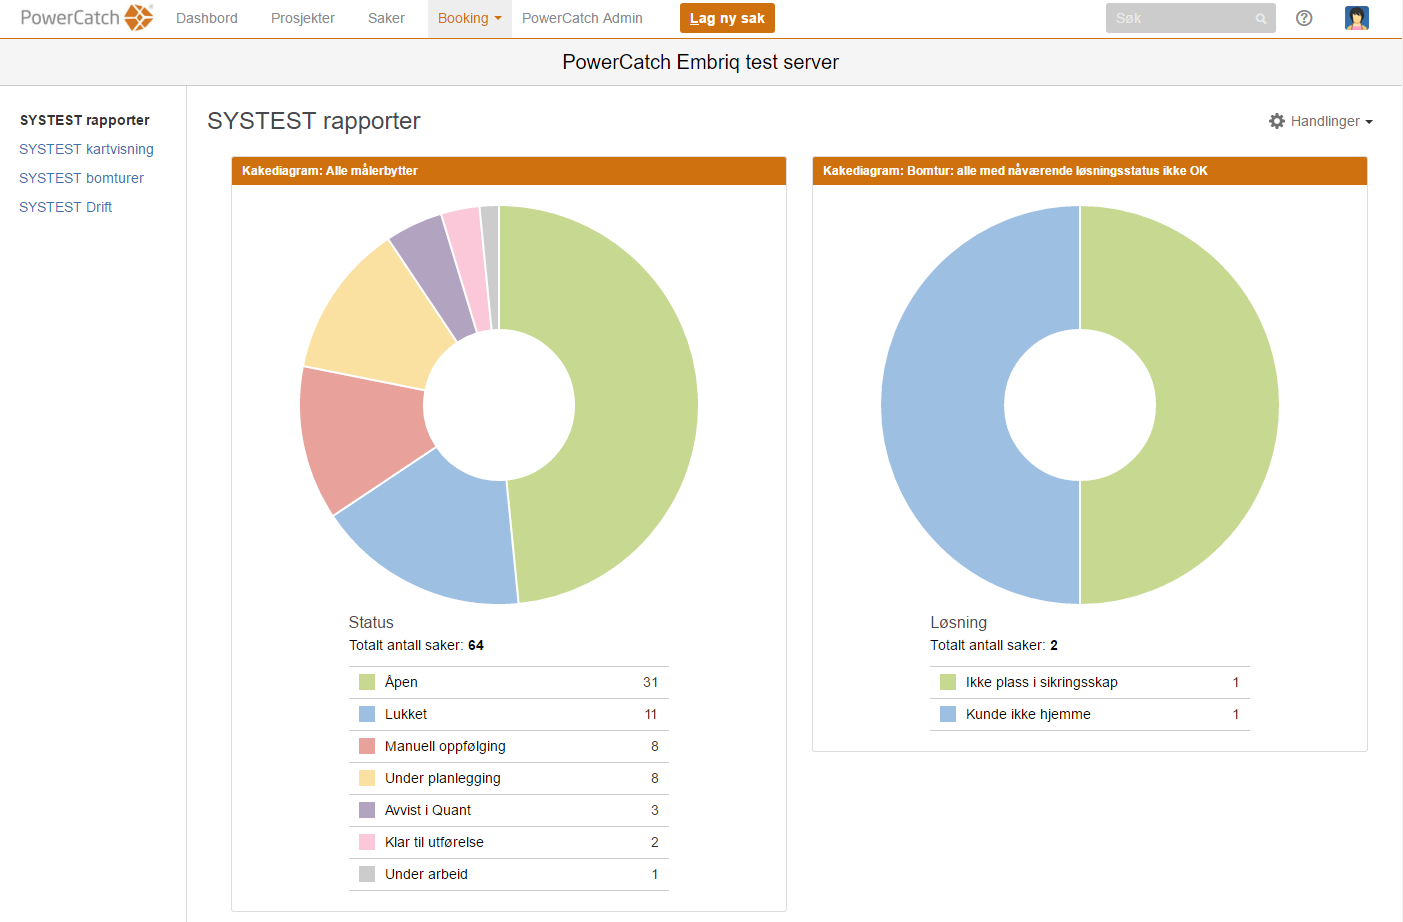Click inside the Søk search field
Screen dimensions: 1403x922
pos(1180,18)
